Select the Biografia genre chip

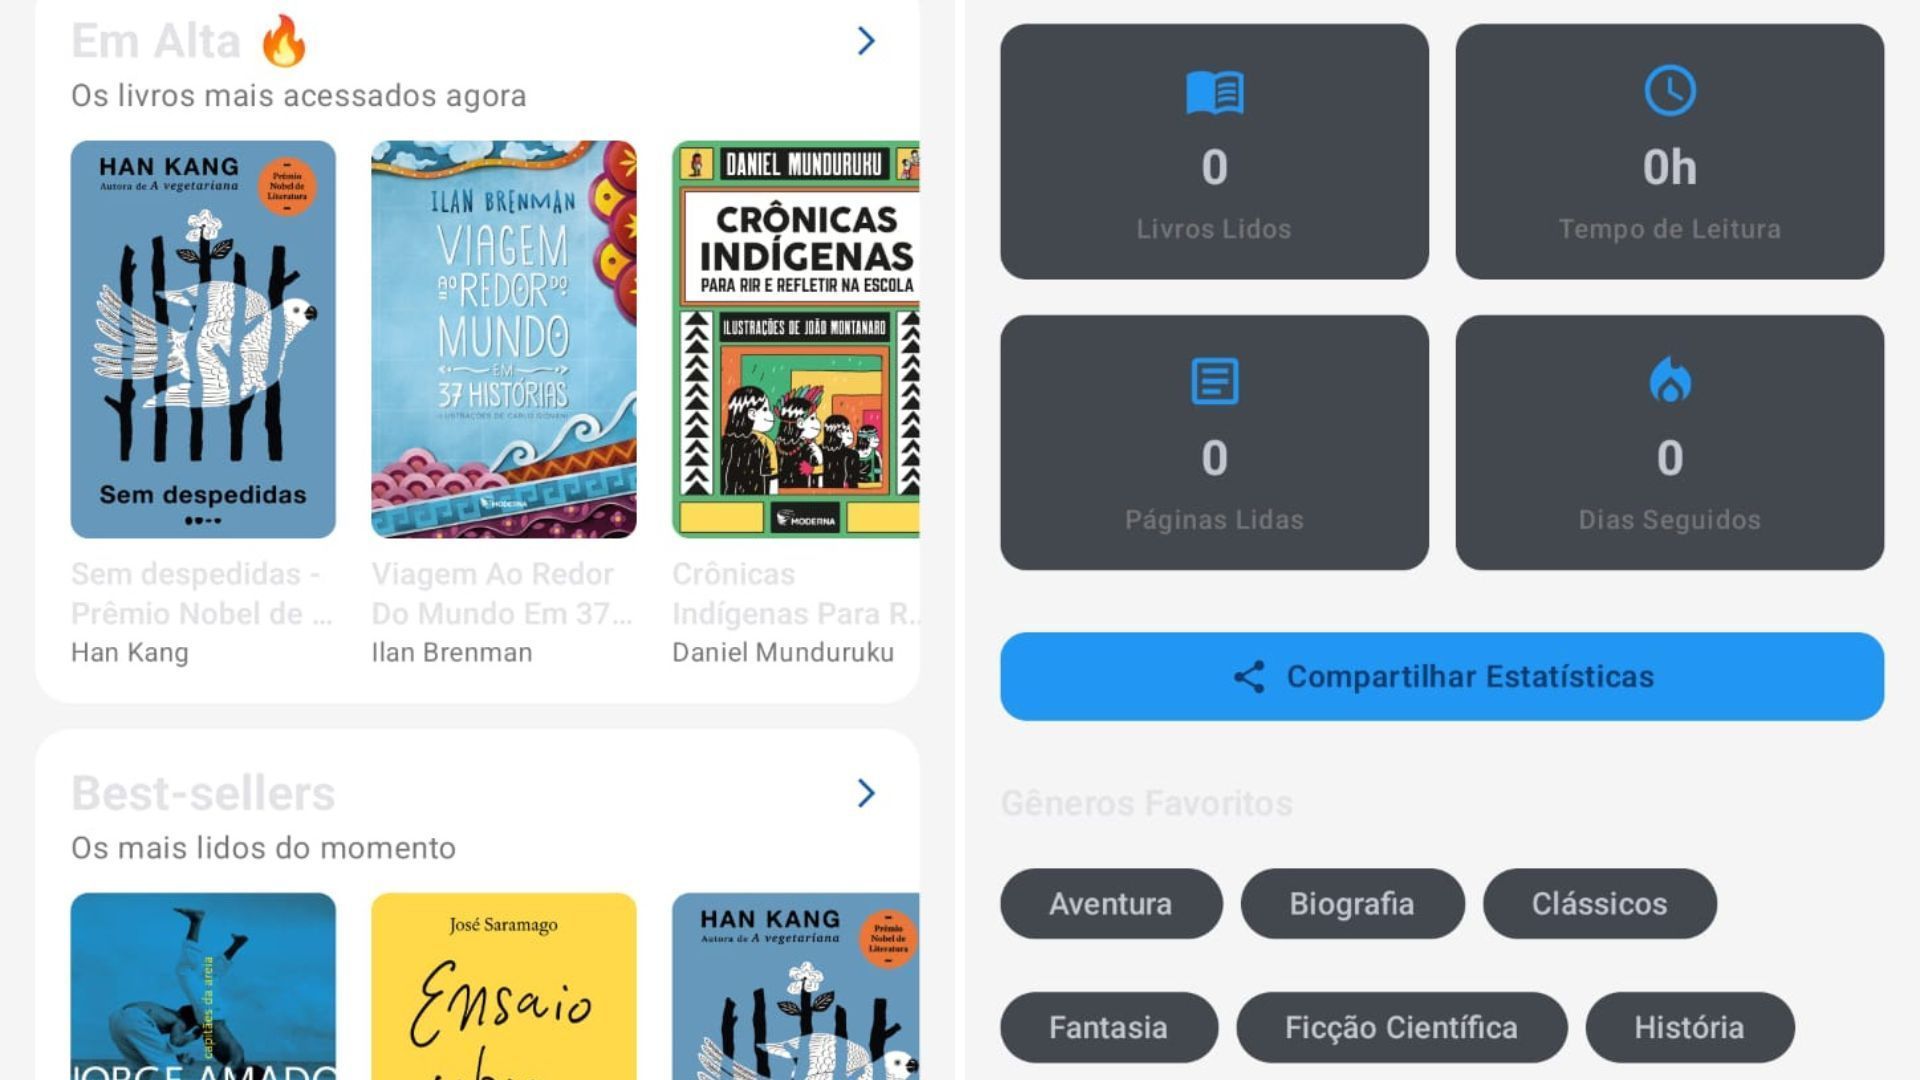pyautogui.click(x=1352, y=904)
